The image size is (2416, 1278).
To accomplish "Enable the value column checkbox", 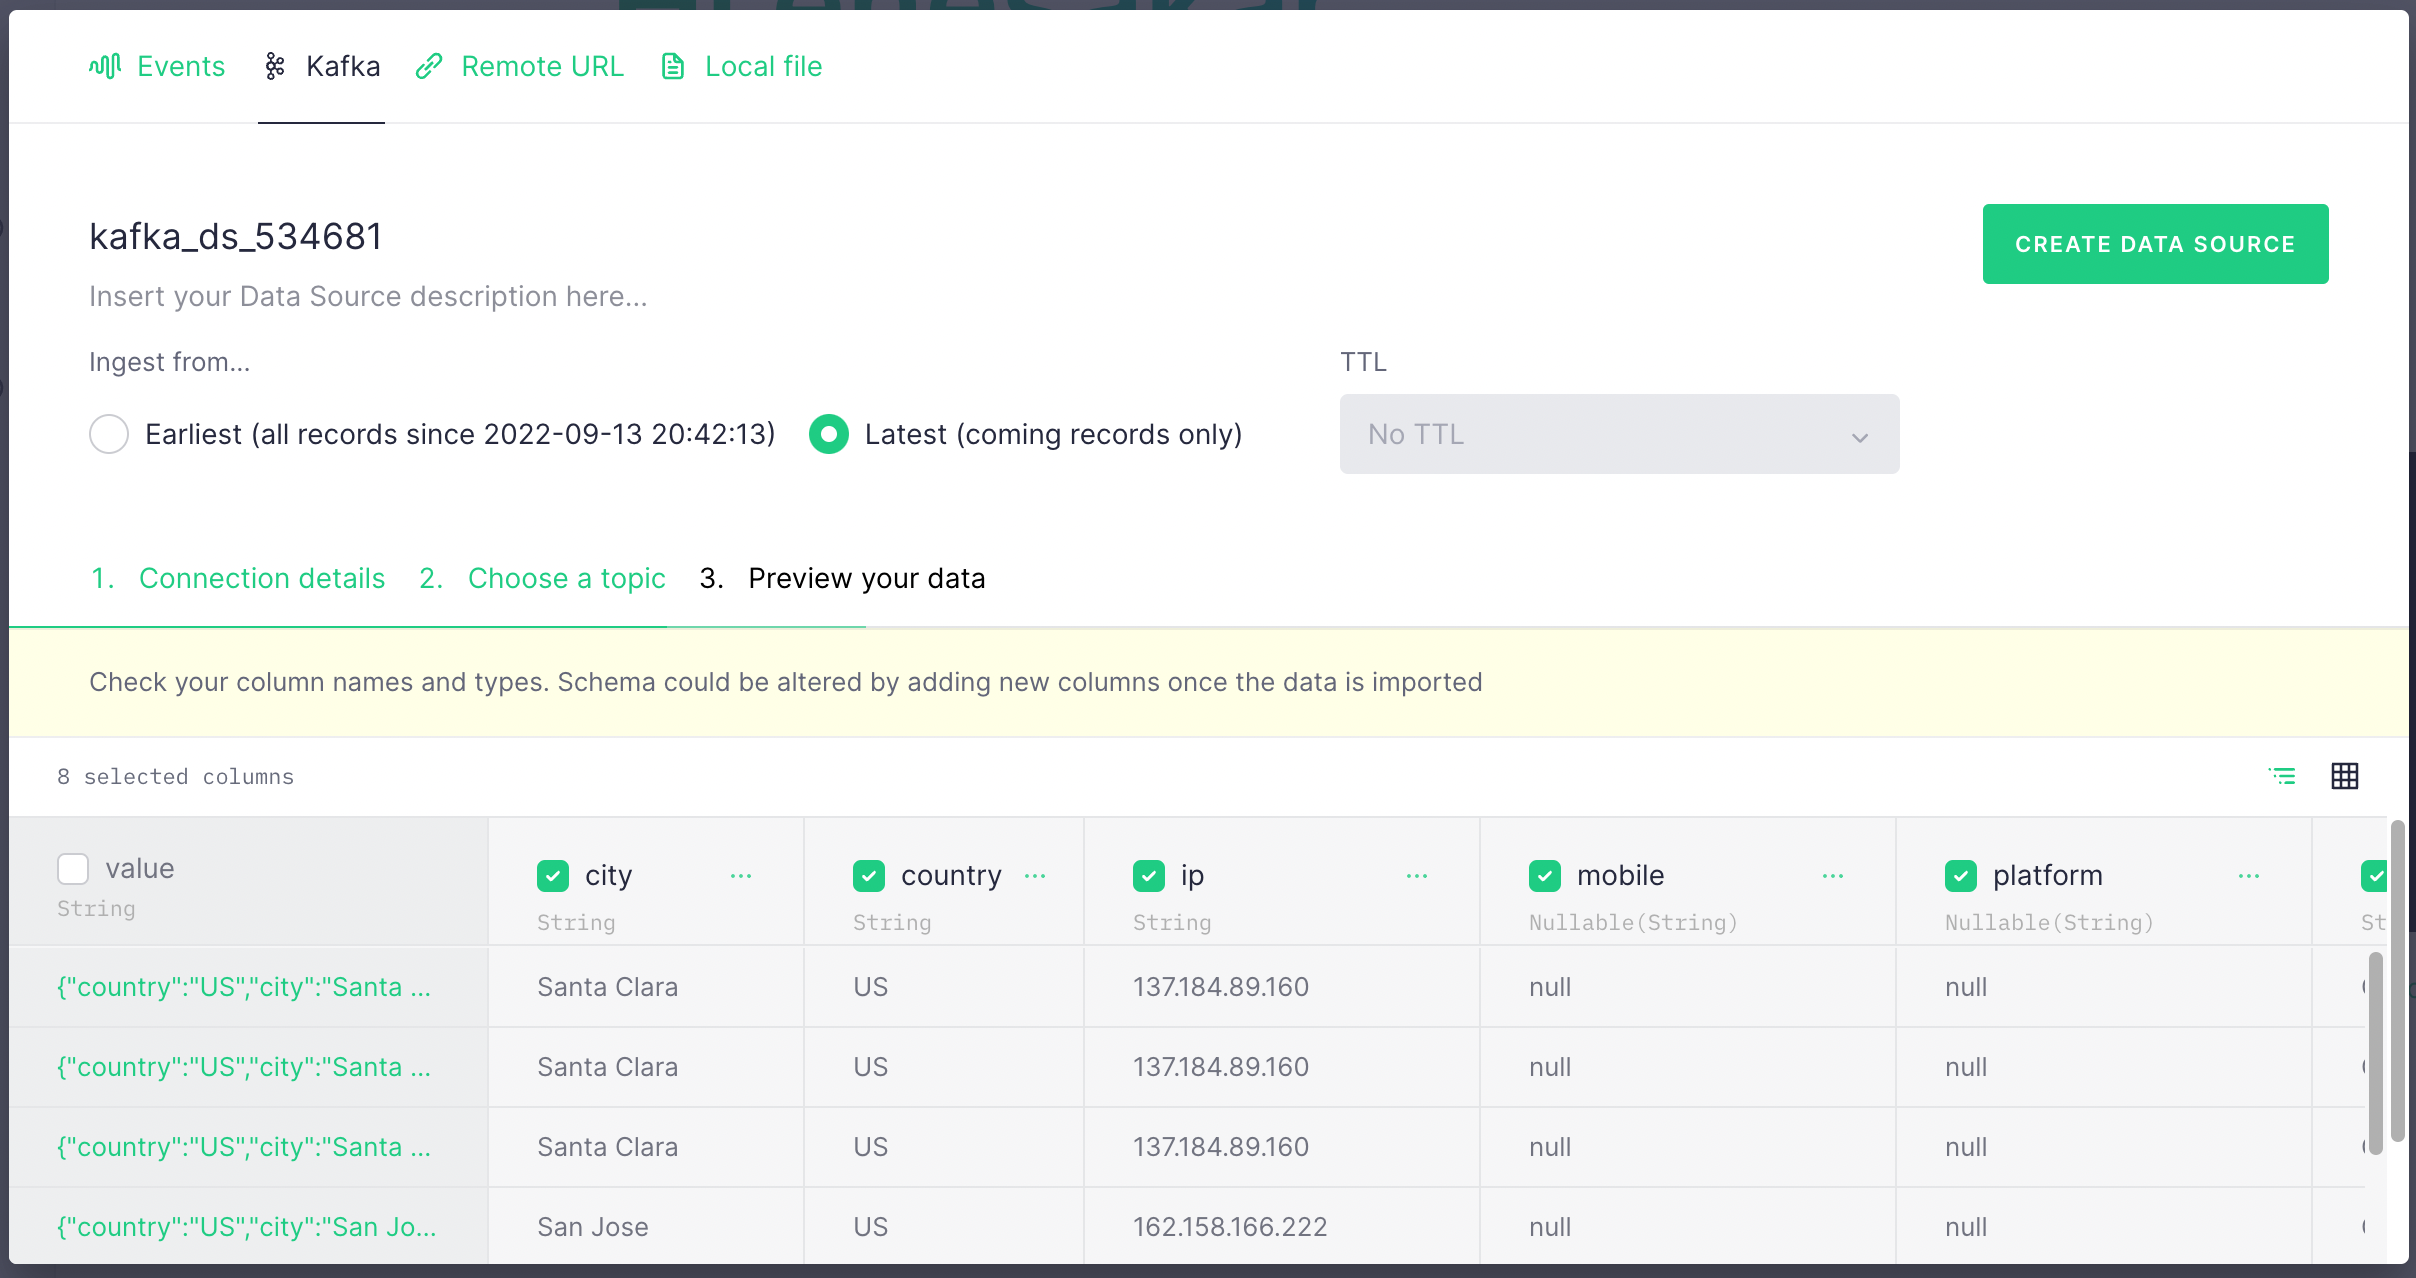I will point(73,868).
